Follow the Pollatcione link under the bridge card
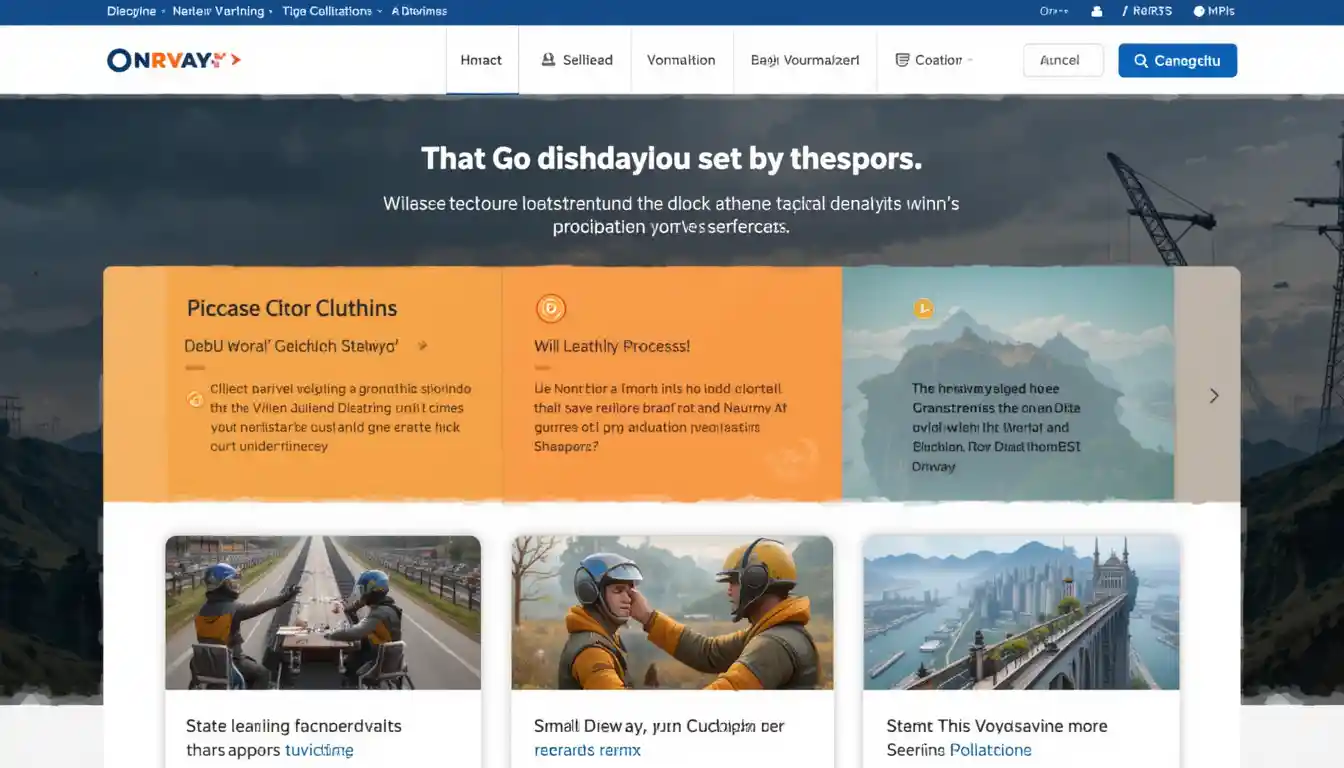This screenshot has width=1344, height=768. (990, 750)
